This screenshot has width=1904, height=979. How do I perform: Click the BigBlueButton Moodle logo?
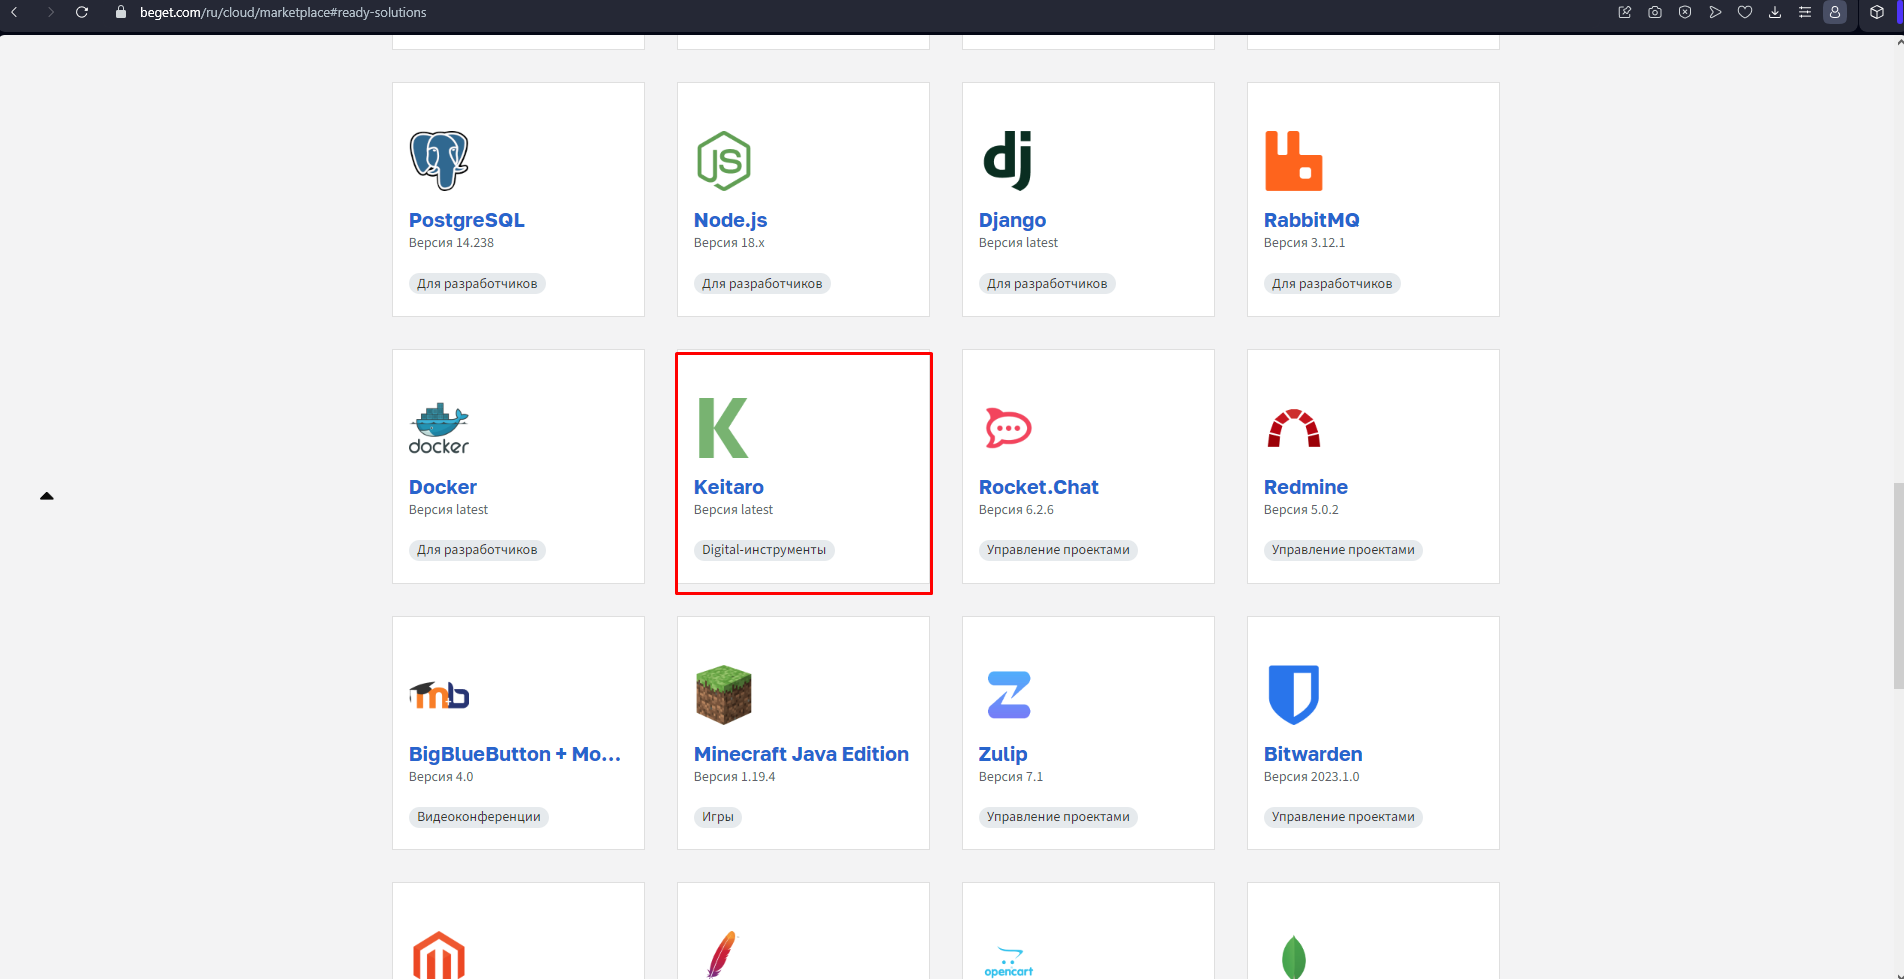439,695
